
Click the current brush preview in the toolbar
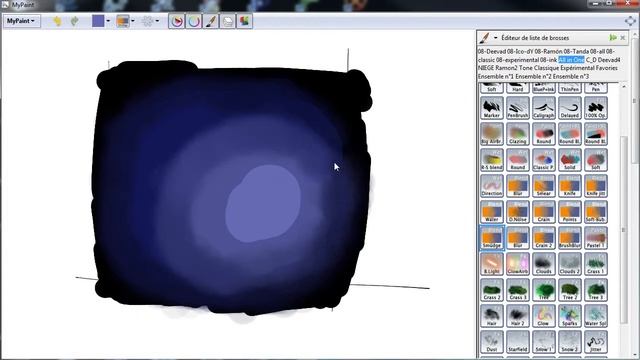coord(123,21)
